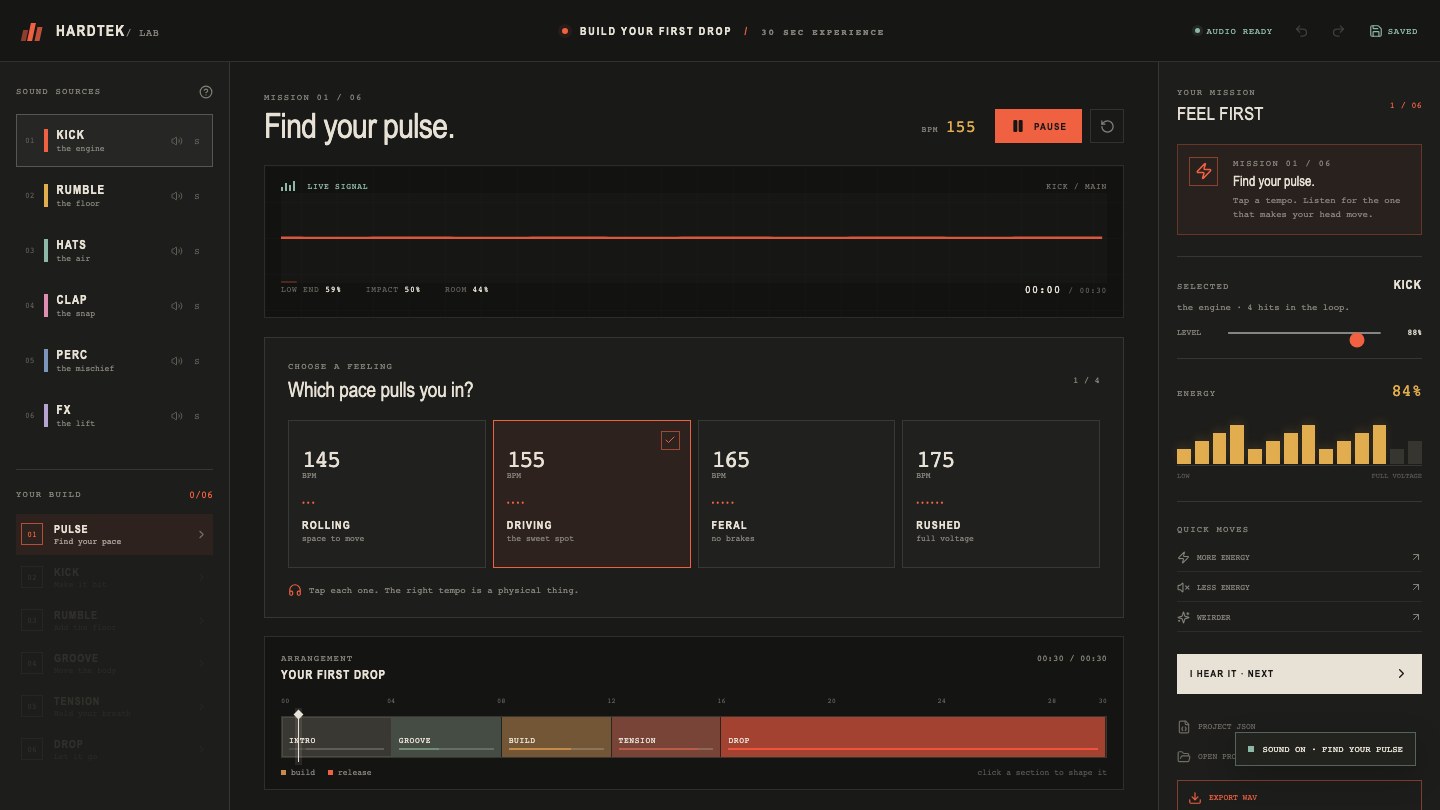Viewport: 1440px width, 810px height.
Task: Select the 145 BPM Rolling pace card
Action: point(387,494)
